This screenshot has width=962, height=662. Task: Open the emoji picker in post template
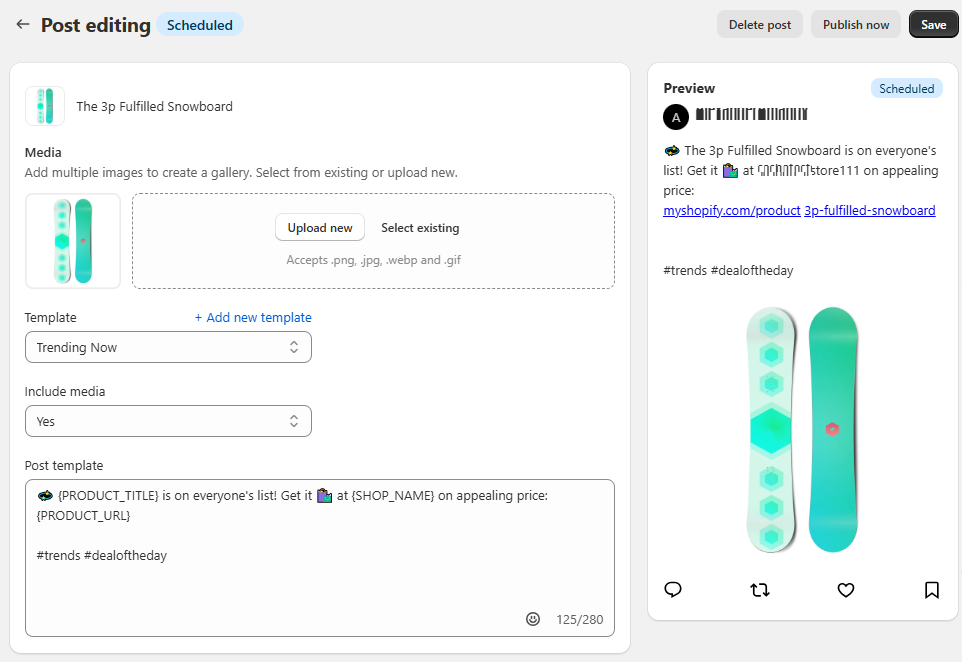pyautogui.click(x=533, y=619)
